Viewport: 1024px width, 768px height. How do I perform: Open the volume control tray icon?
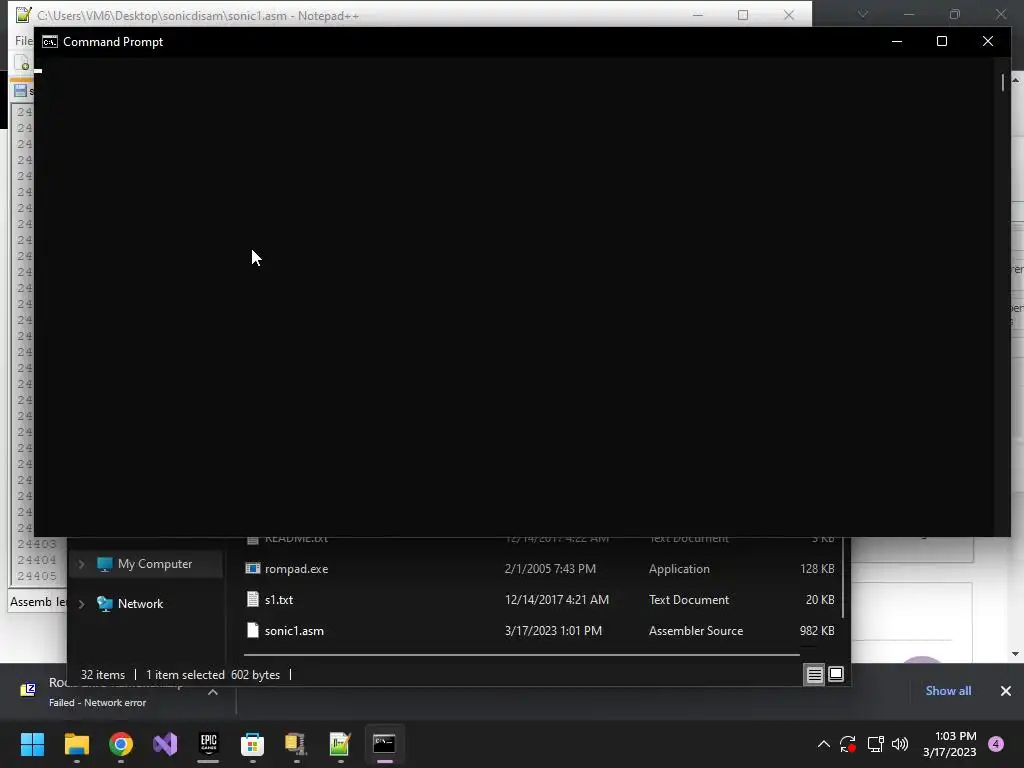(900, 743)
